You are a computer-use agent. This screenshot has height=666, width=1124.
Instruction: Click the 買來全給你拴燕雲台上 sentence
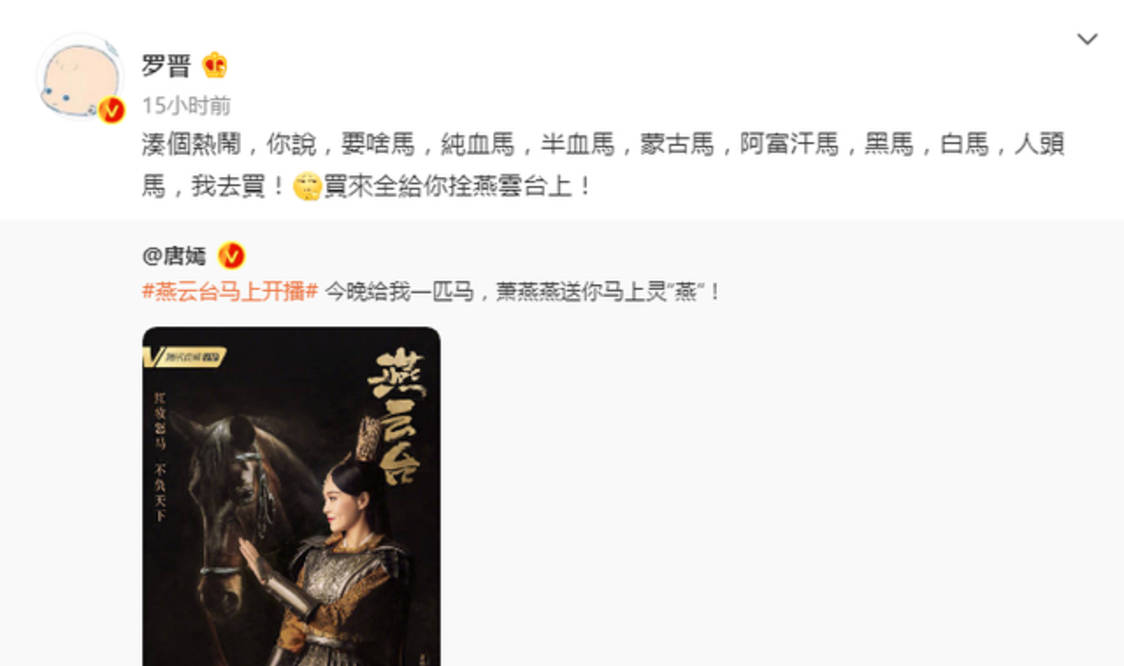[456, 186]
